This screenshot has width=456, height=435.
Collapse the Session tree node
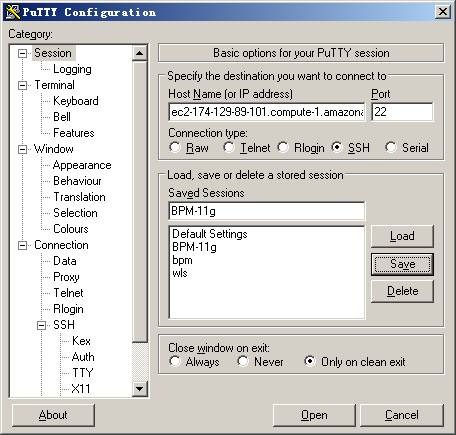coord(22,53)
